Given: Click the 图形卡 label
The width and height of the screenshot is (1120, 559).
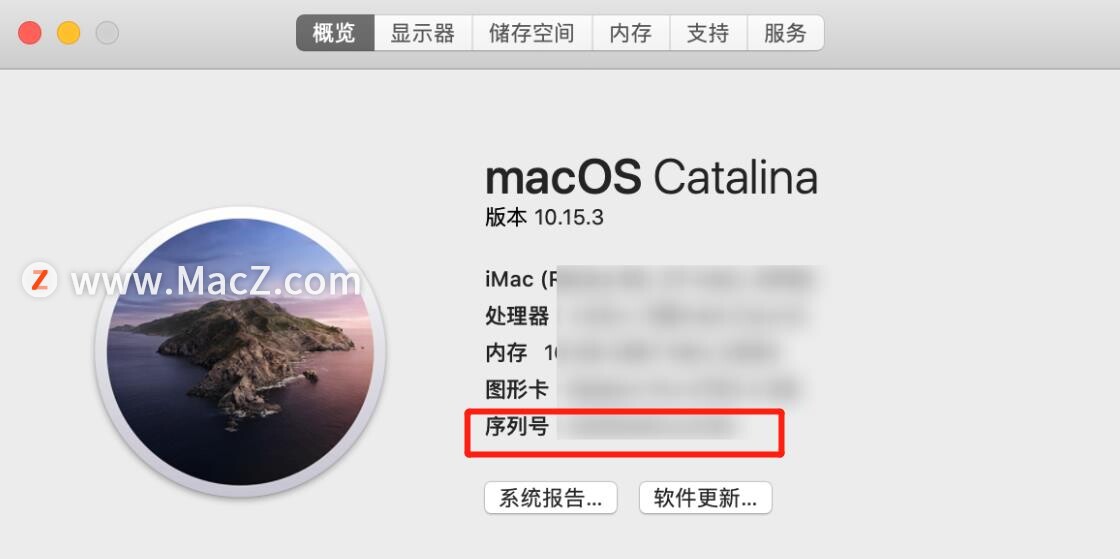Looking at the screenshot, I should coord(517,390).
